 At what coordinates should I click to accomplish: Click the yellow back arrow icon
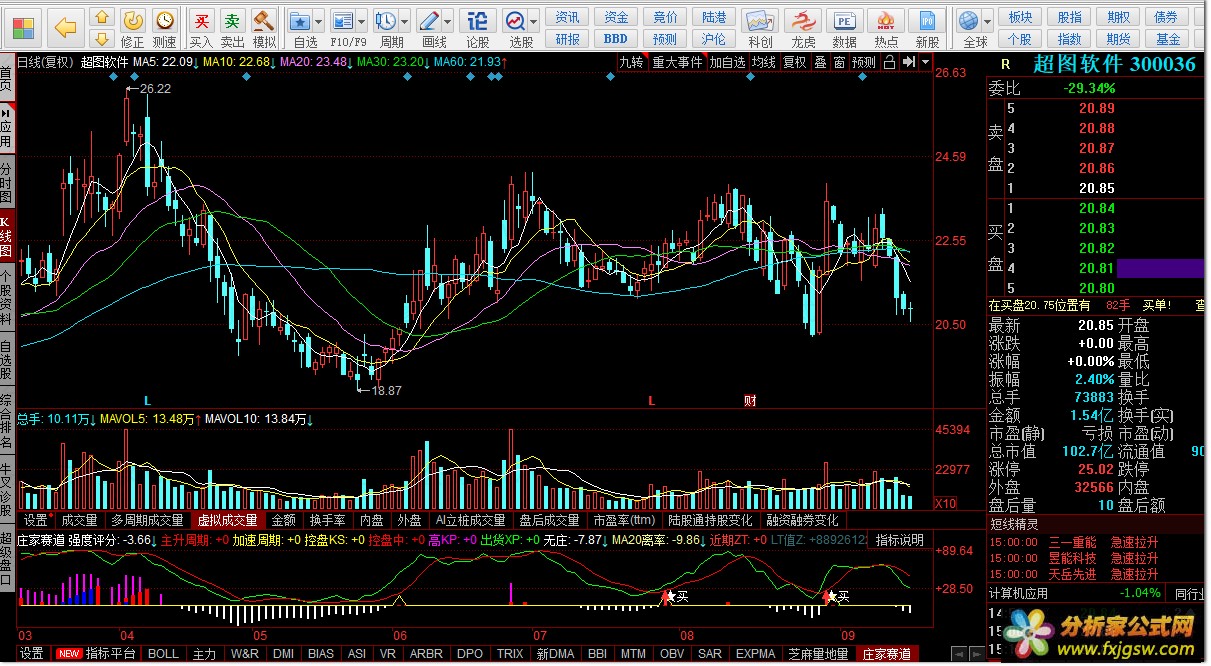click(x=66, y=27)
